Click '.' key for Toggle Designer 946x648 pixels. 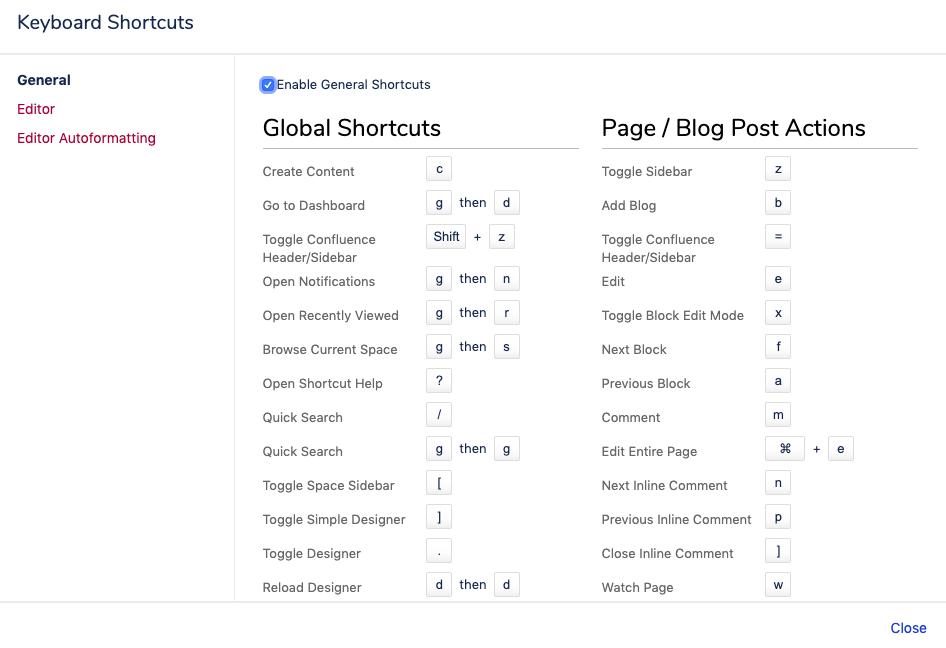click(439, 551)
